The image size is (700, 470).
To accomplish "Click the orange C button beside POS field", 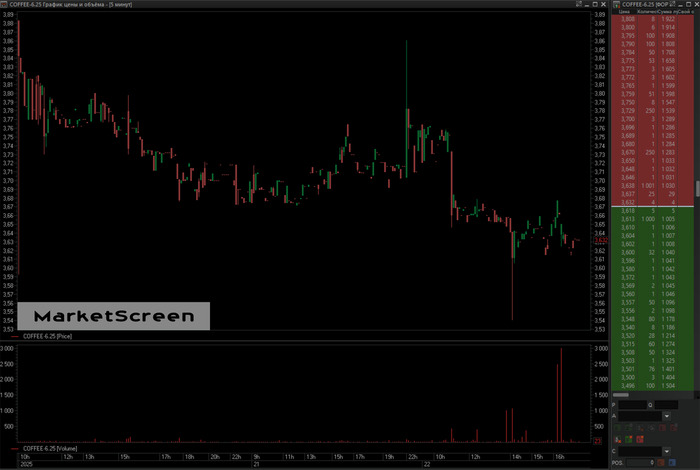I will 661,462.
